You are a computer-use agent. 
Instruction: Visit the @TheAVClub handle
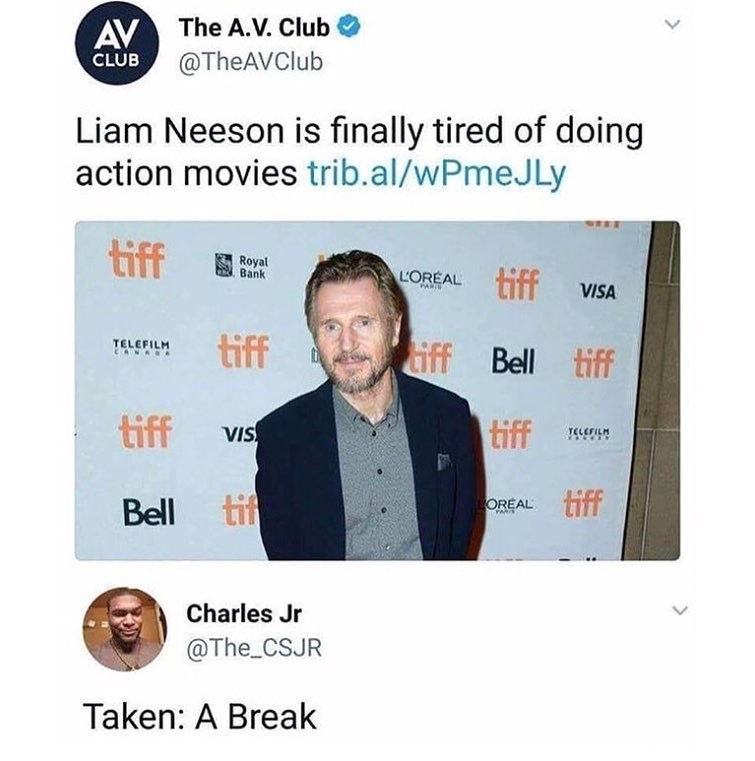[251, 62]
